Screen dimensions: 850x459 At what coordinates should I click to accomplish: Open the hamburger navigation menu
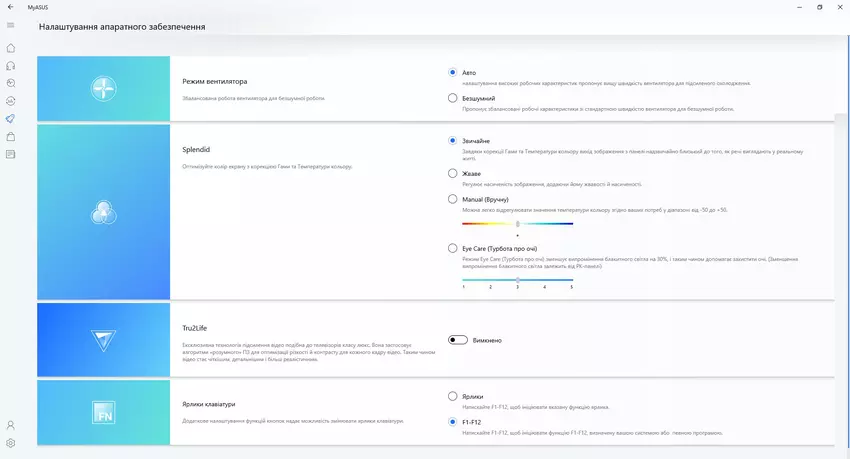click(10, 26)
